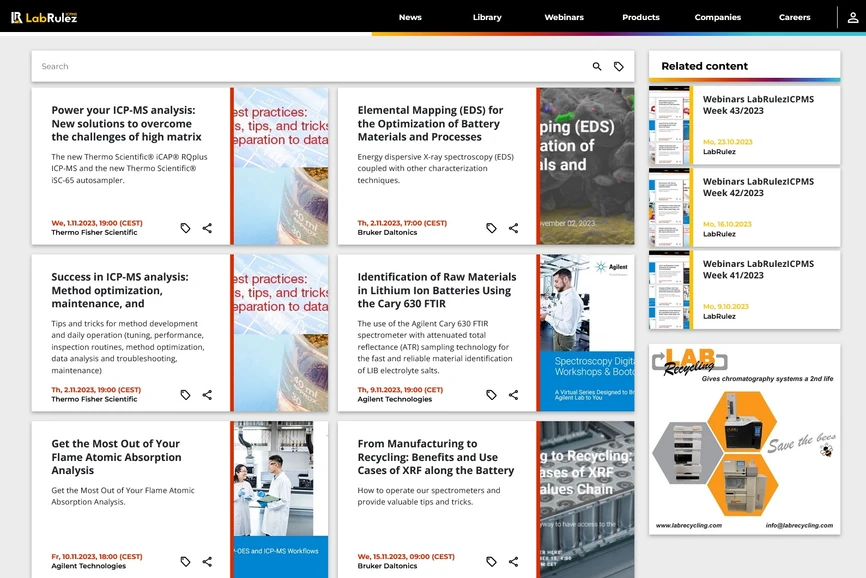Click Thermo Fisher Scientific under We, 1.11.2023
The width and height of the screenshot is (866, 578).
[x=94, y=232]
